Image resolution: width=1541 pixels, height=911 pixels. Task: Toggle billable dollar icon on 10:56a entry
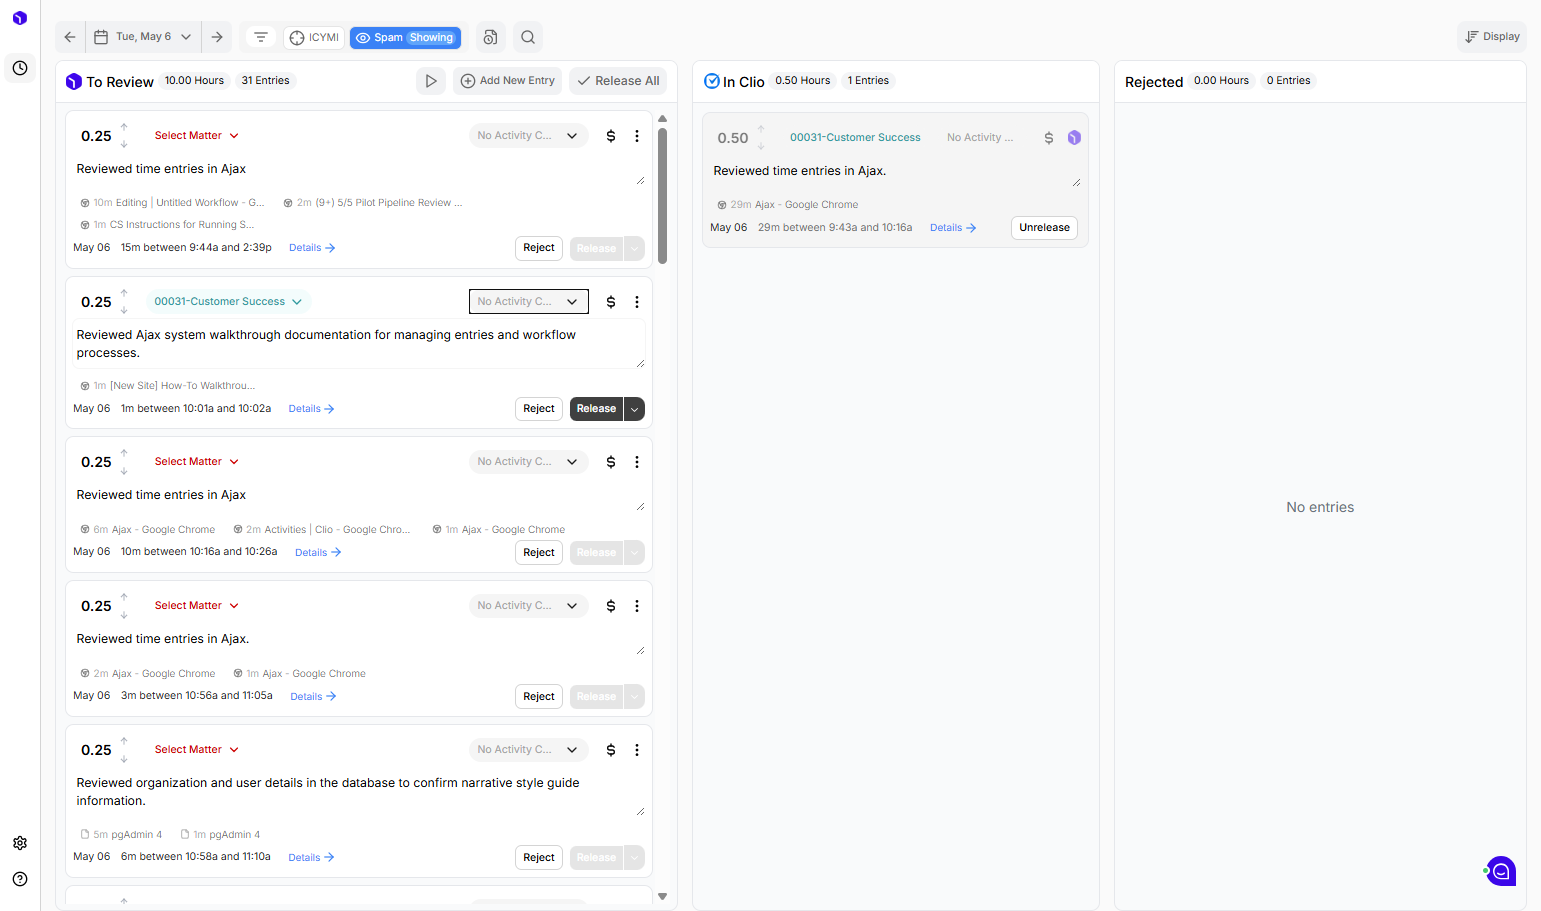click(x=611, y=606)
